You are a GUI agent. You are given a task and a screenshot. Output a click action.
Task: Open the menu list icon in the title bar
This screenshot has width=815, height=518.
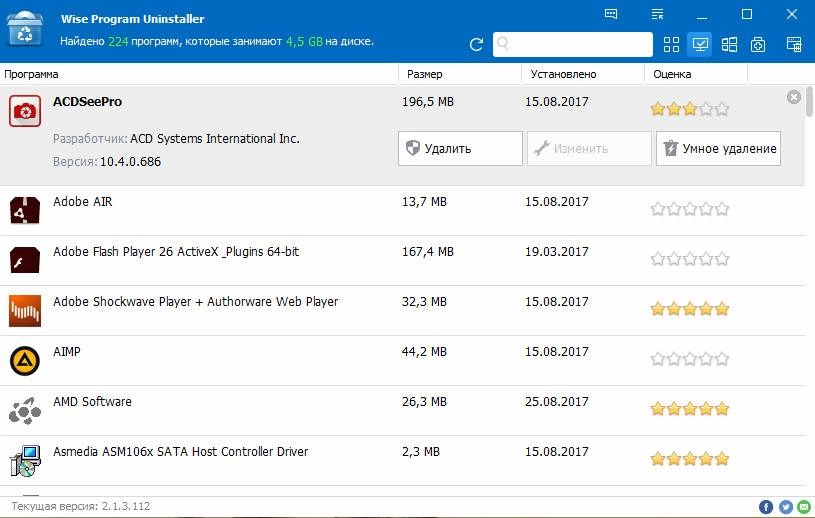(x=657, y=14)
